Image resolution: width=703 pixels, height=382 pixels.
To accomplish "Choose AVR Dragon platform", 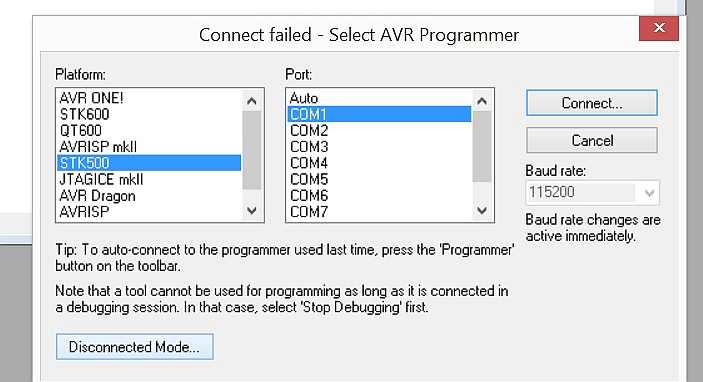I will coord(149,195).
